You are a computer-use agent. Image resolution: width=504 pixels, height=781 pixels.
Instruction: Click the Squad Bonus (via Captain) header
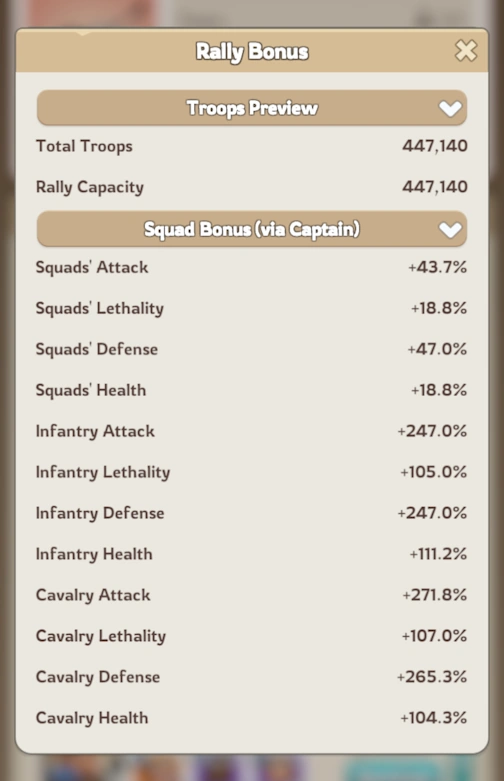[252, 229]
